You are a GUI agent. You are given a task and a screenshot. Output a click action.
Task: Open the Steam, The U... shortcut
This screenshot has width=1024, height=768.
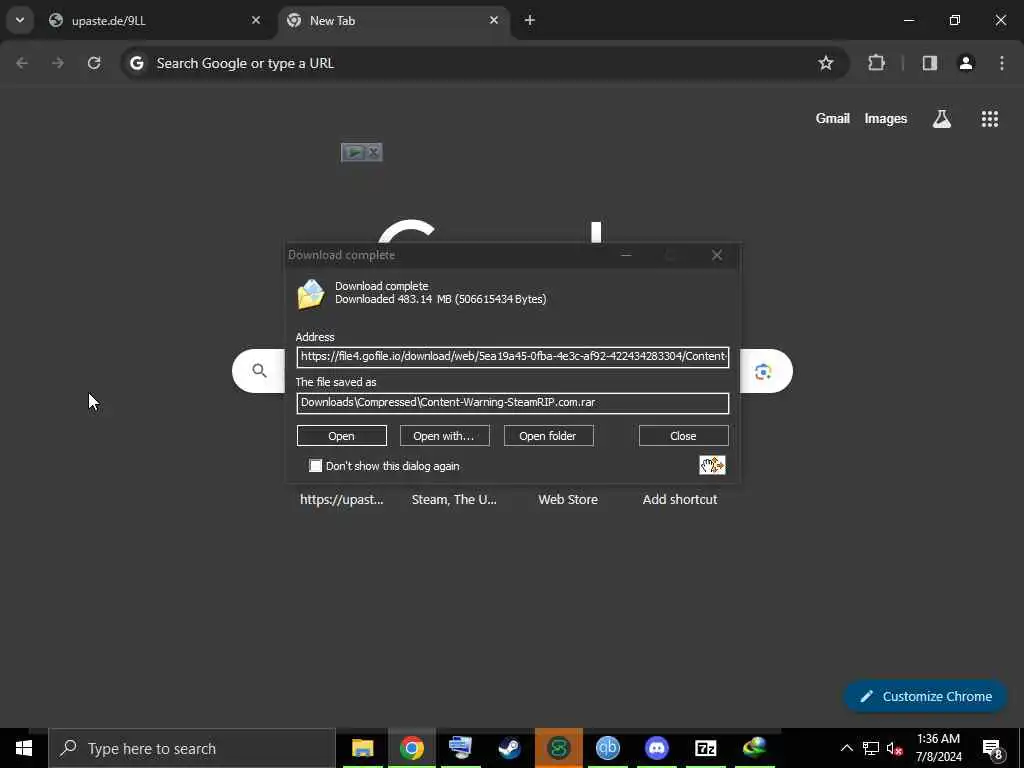click(x=454, y=500)
